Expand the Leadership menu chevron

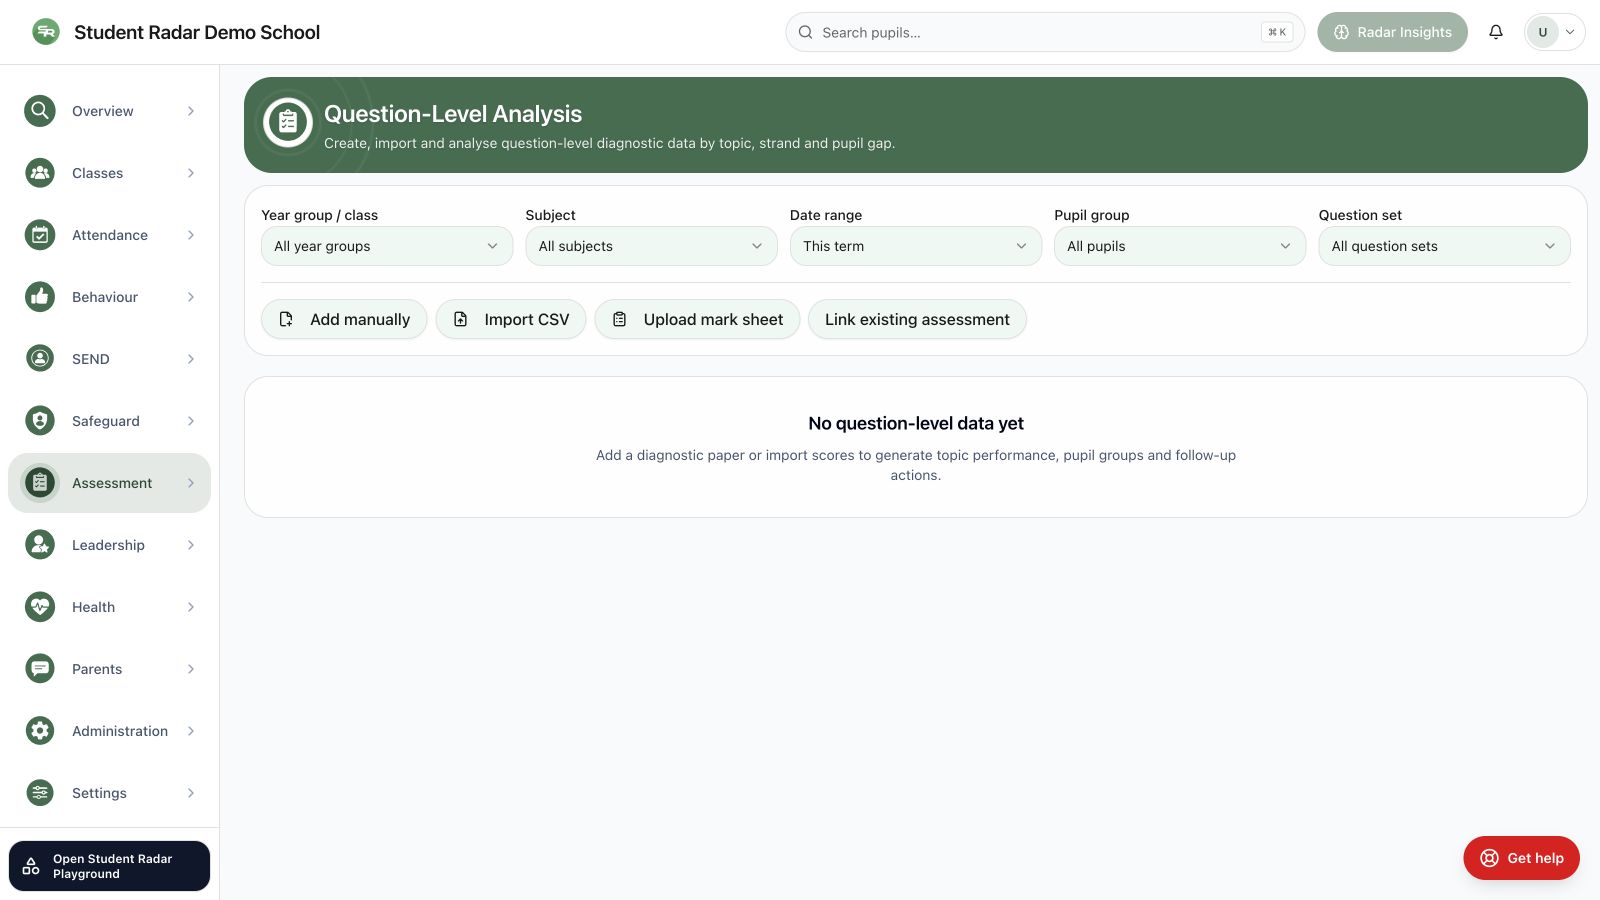(191, 545)
